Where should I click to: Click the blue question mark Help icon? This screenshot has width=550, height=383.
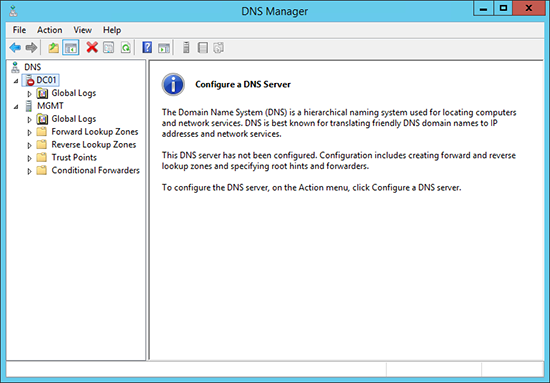[147, 47]
